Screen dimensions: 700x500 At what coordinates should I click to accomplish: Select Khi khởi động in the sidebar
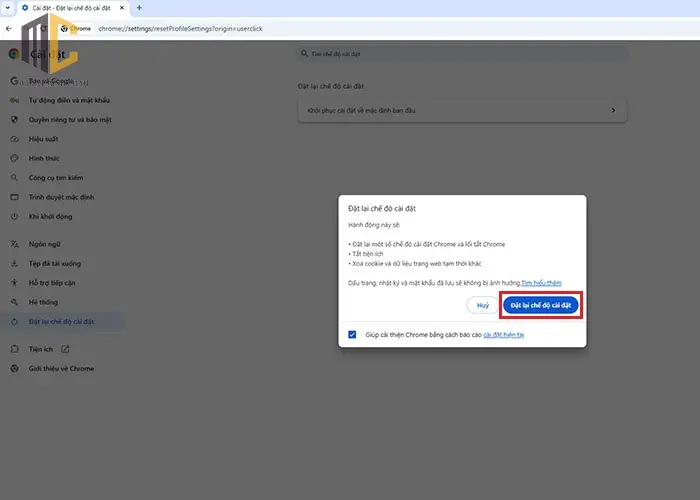click(50, 217)
